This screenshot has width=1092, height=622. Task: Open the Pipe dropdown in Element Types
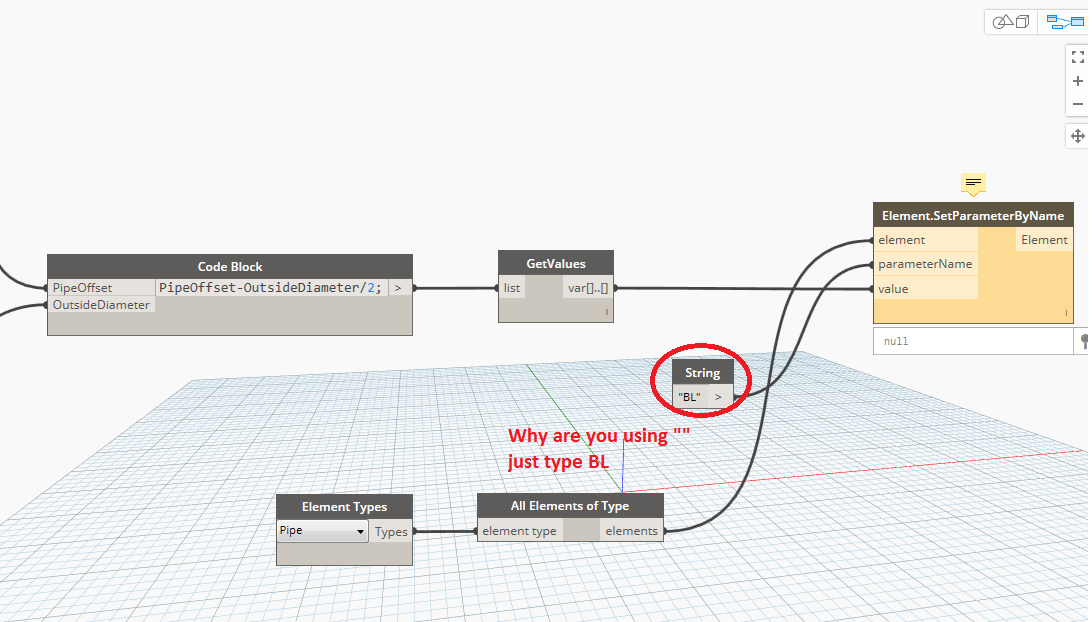point(322,530)
